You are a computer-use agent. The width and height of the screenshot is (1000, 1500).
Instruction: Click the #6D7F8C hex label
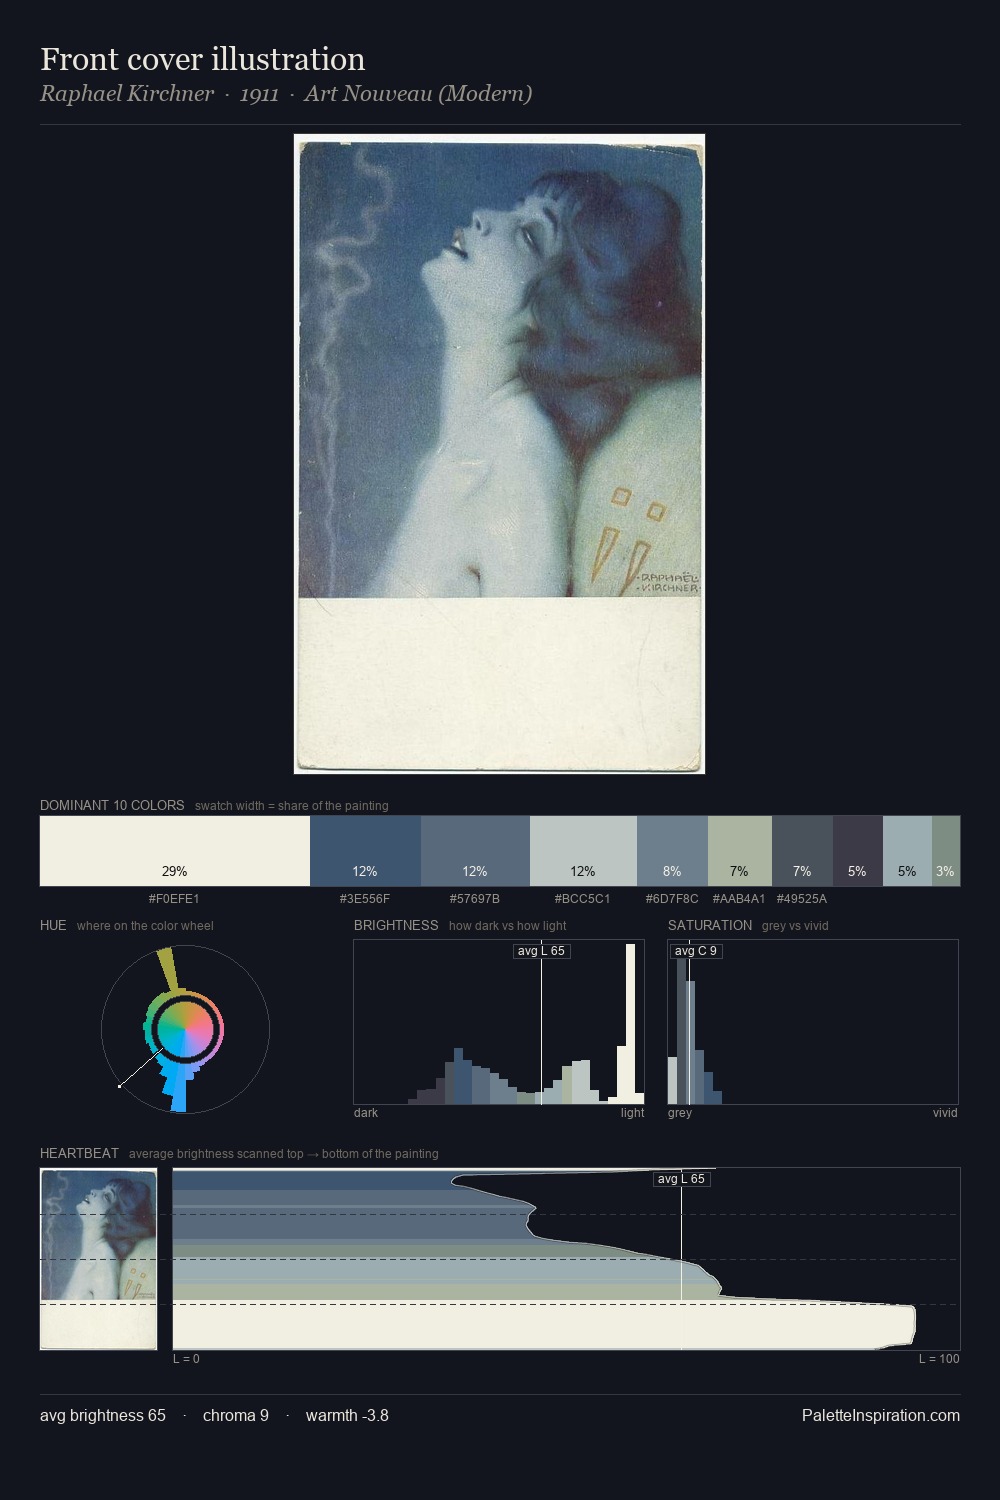[x=672, y=899]
